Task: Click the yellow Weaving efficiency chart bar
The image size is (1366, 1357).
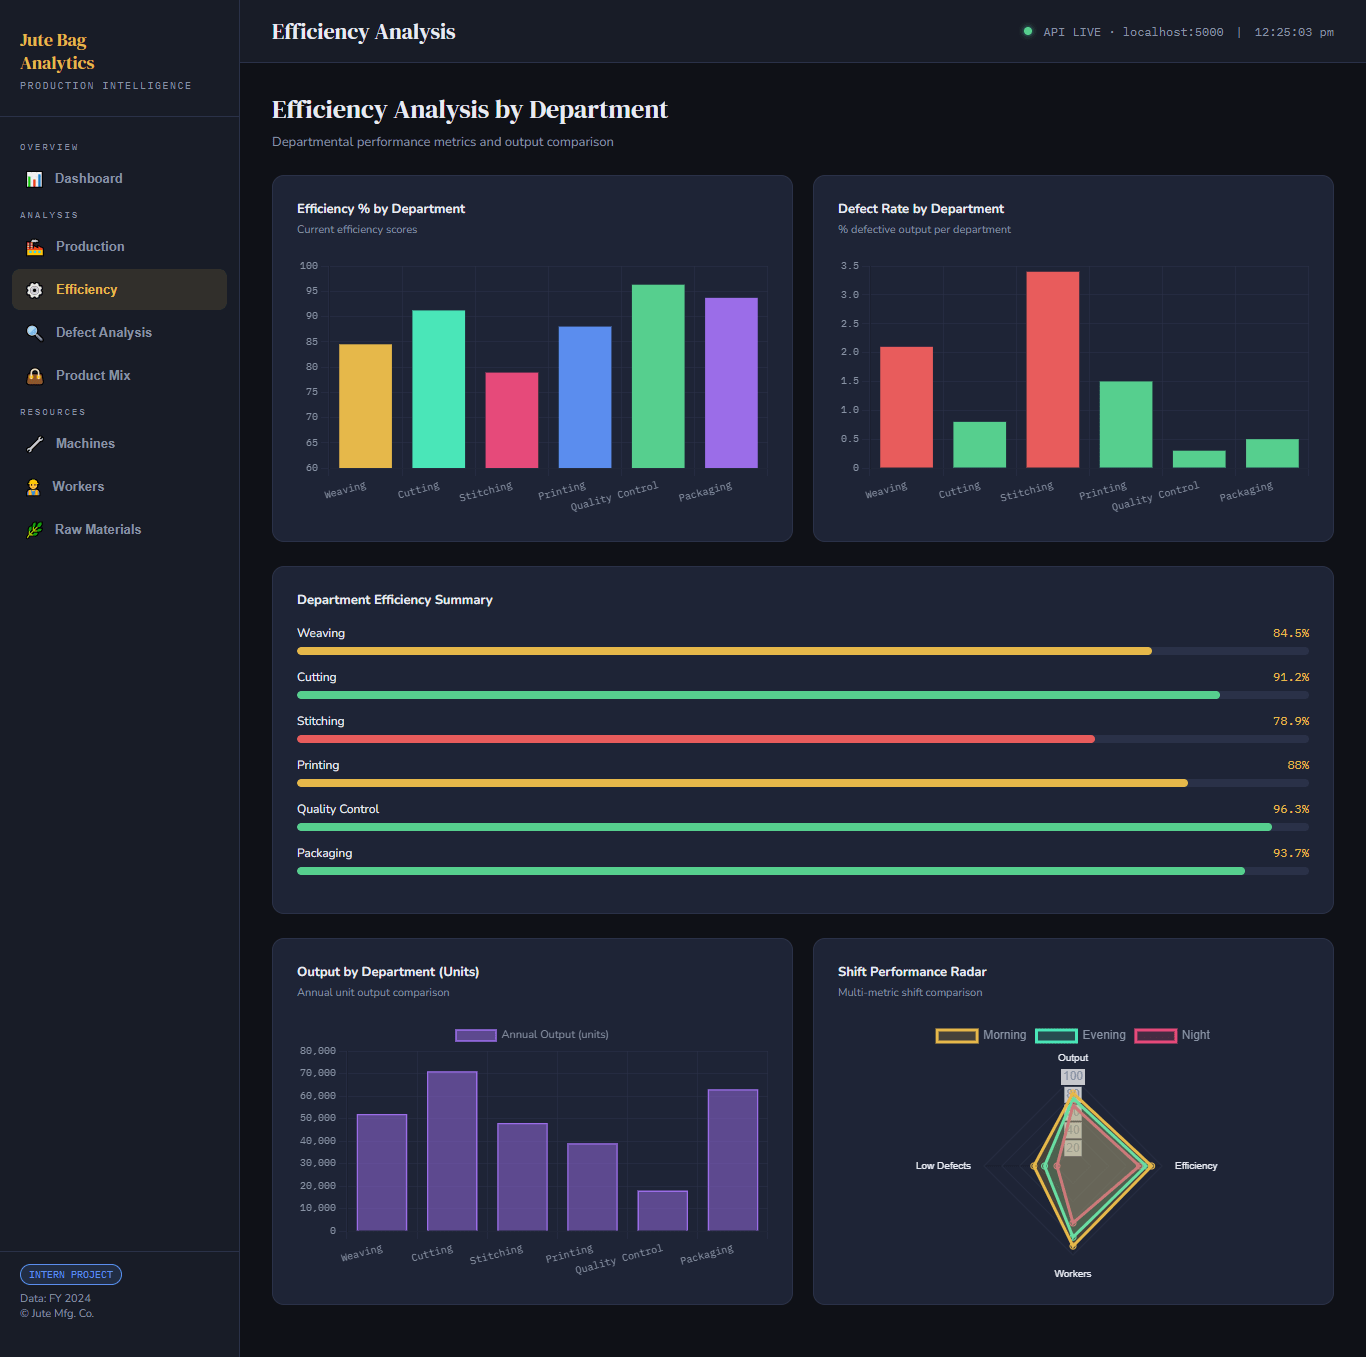Action: (366, 406)
